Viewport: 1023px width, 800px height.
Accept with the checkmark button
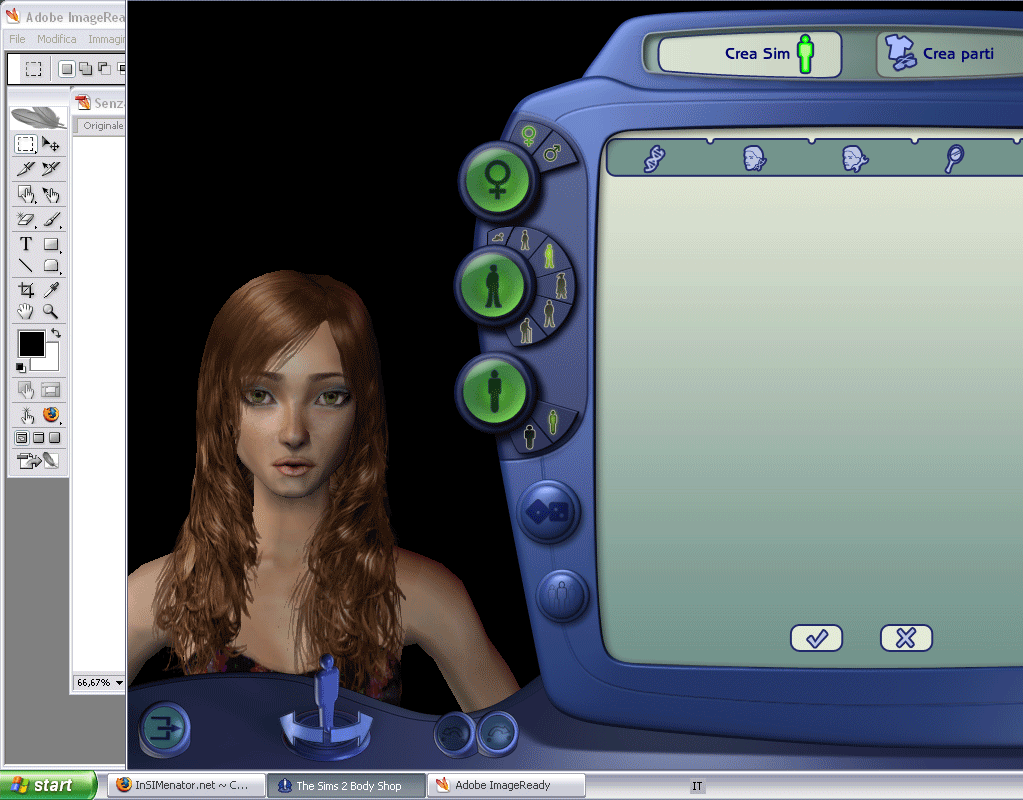[816, 638]
